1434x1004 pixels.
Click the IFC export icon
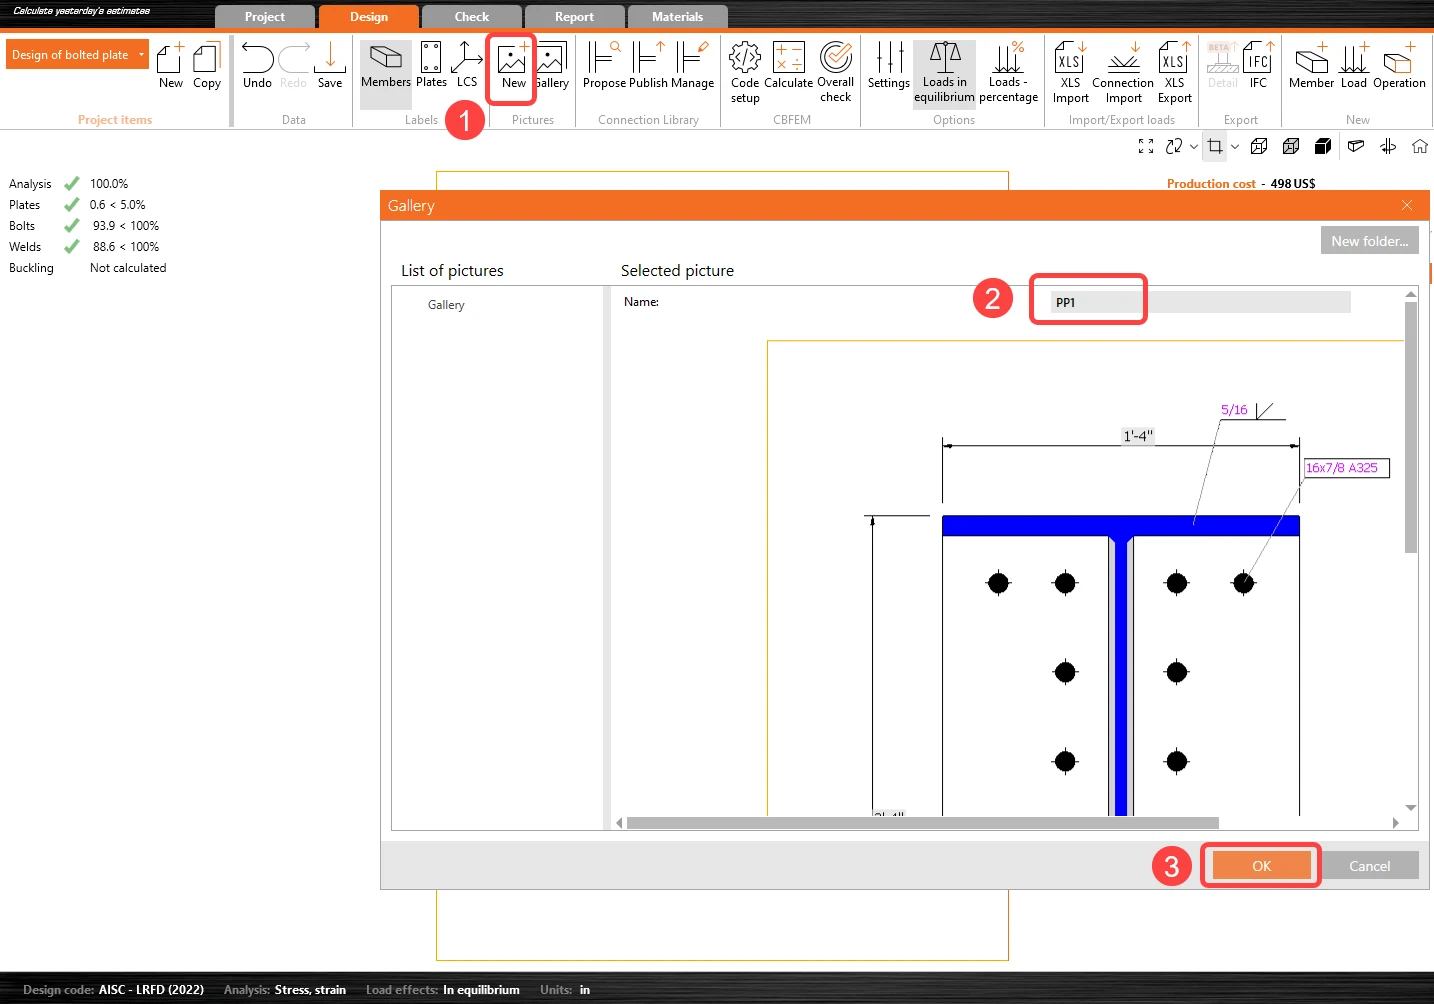point(1258,66)
